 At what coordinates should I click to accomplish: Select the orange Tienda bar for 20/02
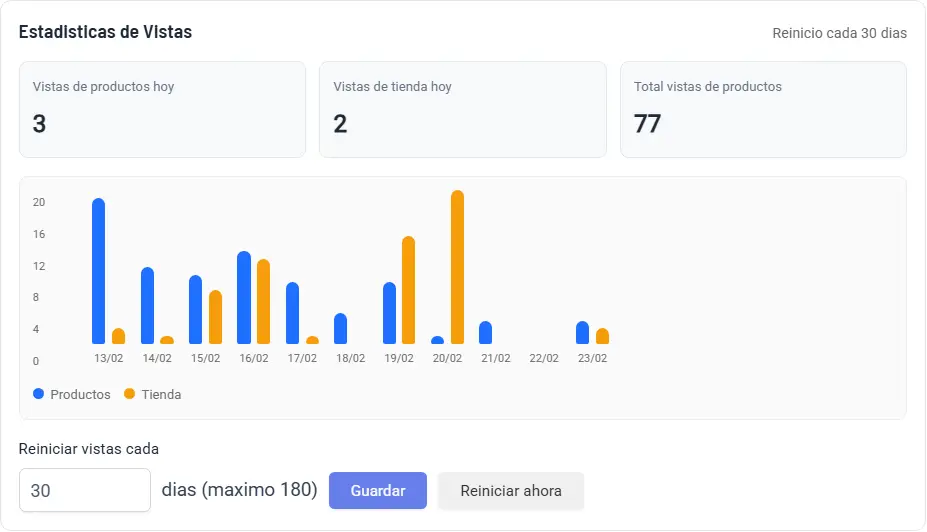pyautogui.click(x=458, y=267)
